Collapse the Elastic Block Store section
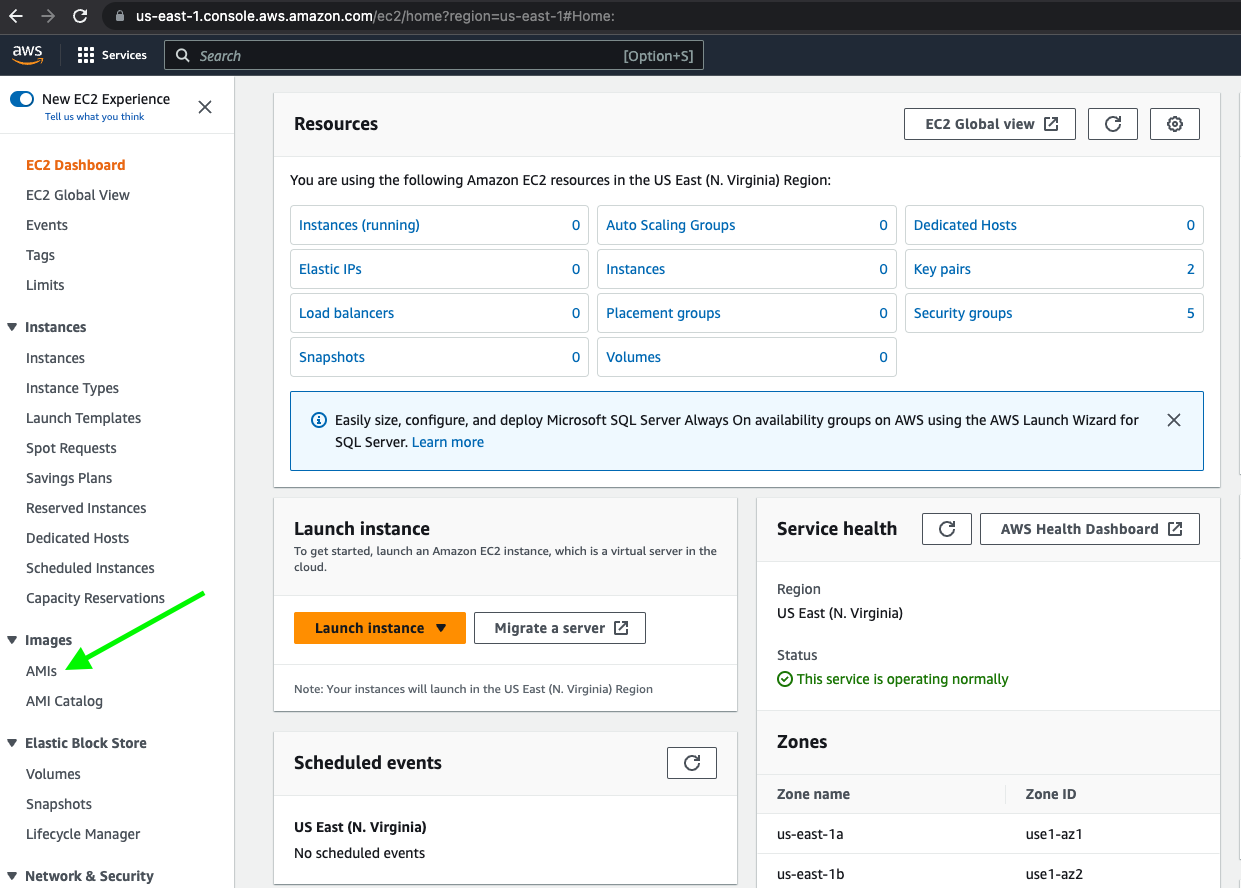This screenshot has height=888, width=1241. 12,743
